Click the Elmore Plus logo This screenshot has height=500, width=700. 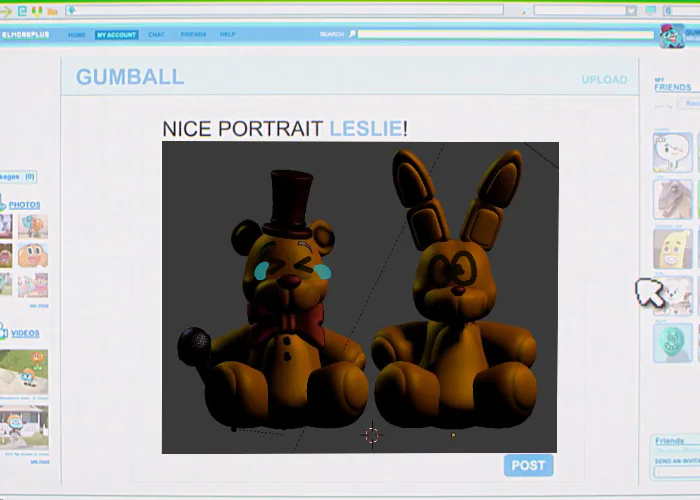pyautogui.click(x=25, y=35)
